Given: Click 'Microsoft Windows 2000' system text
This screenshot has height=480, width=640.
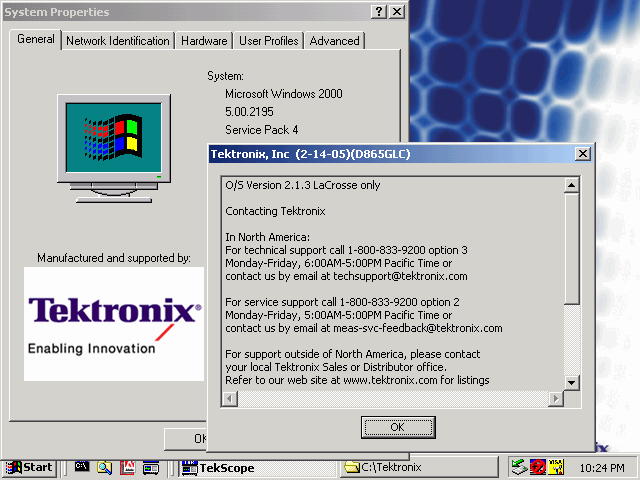Looking at the screenshot, I should point(284,94).
